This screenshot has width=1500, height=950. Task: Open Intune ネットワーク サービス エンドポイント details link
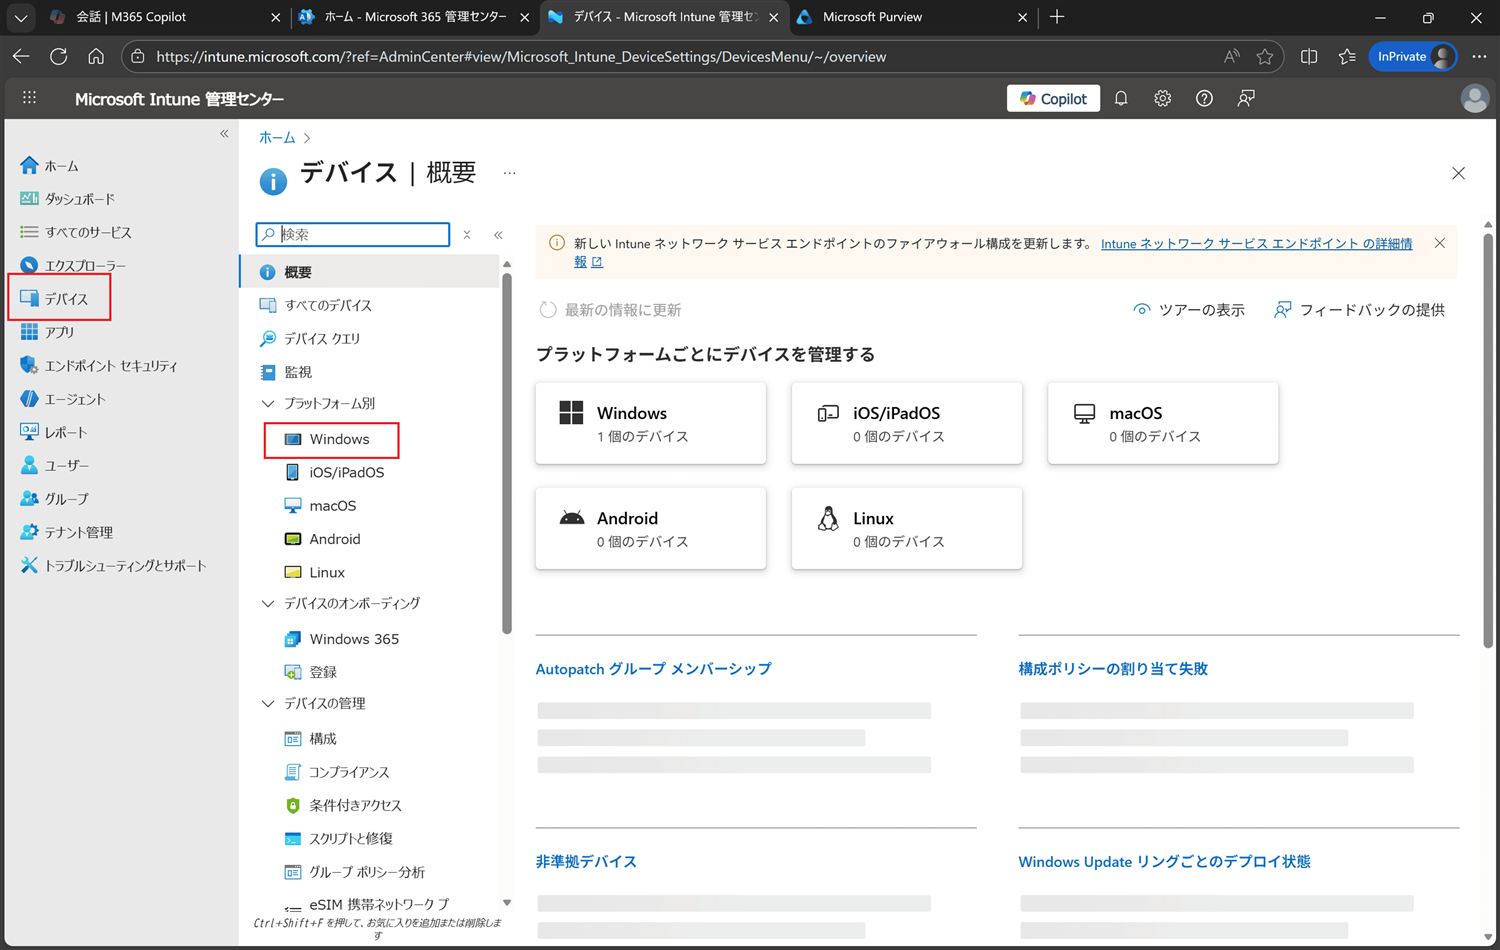[x=1256, y=244]
